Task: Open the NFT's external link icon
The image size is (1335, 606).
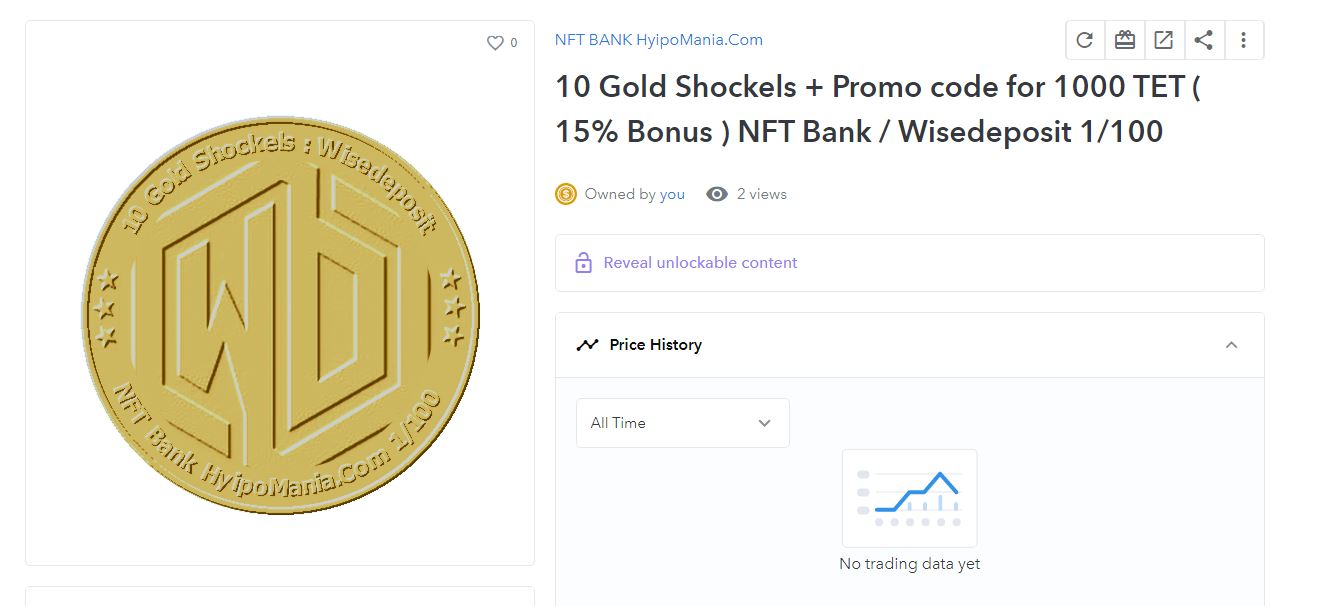Action: point(1164,40)
